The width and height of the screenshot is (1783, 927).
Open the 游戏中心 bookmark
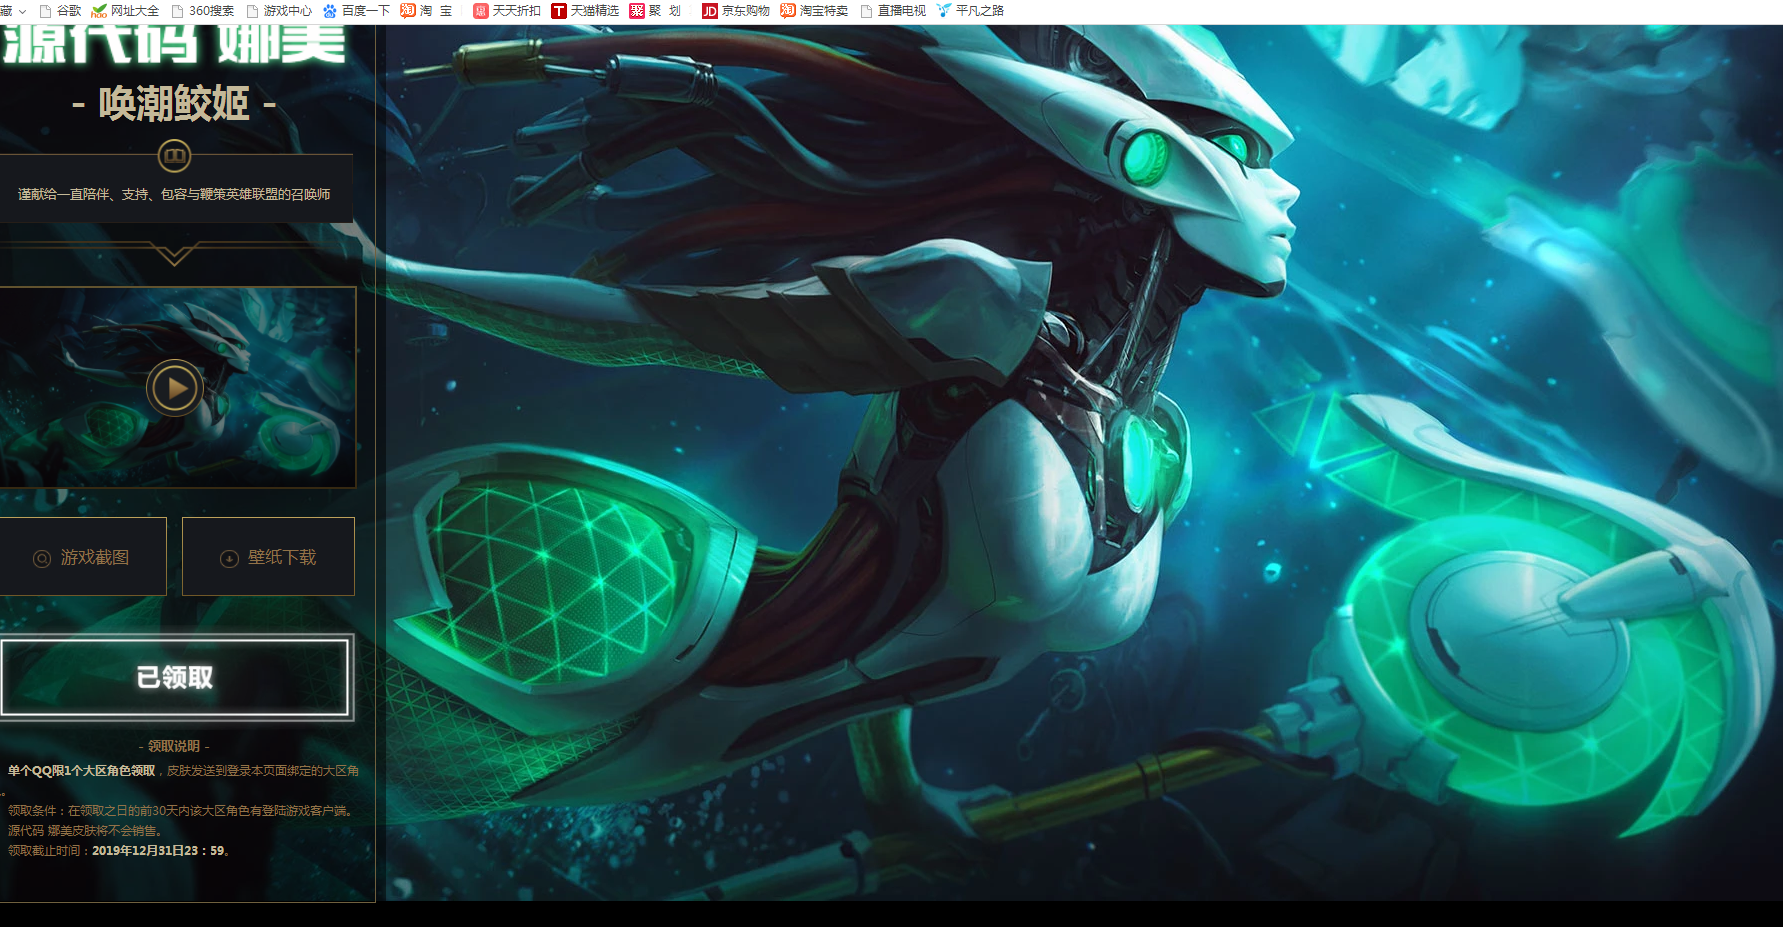(x=279, y=11)
